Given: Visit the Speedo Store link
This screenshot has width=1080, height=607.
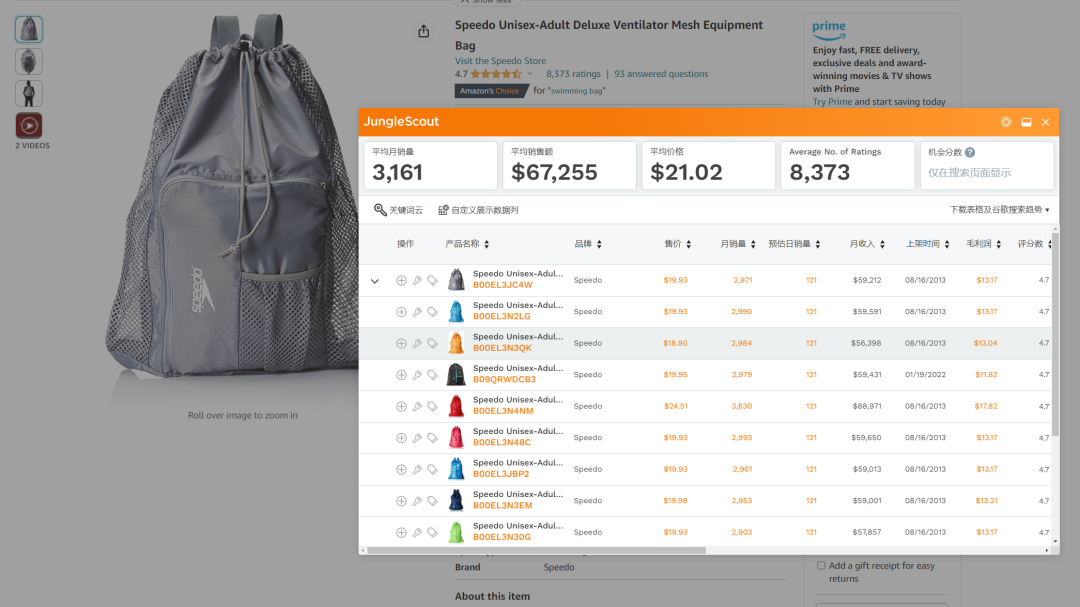Looking at the screenshot, I should coord(500,61).
